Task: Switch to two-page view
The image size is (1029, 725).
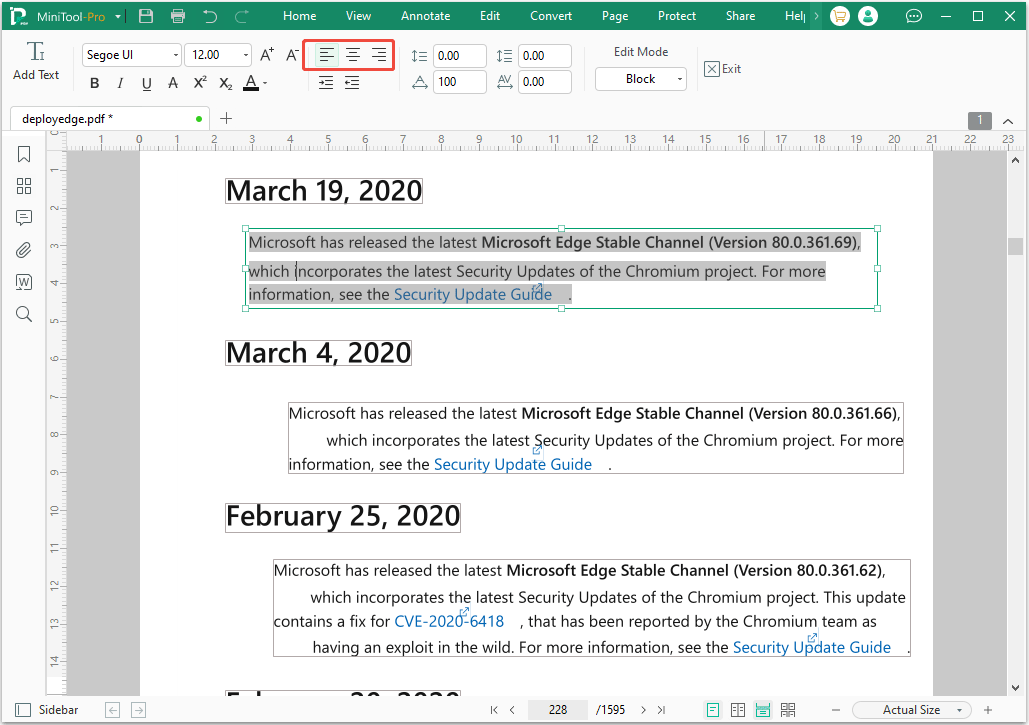Action: [x=738, y=710]
